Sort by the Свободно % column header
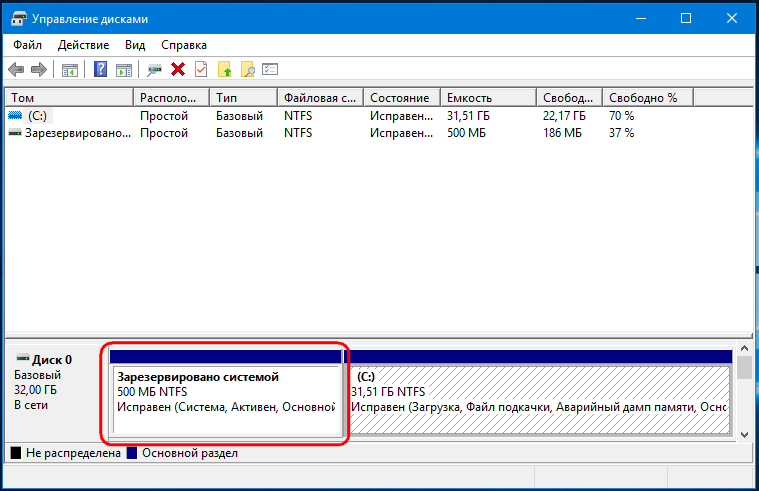 coord(648,98)
